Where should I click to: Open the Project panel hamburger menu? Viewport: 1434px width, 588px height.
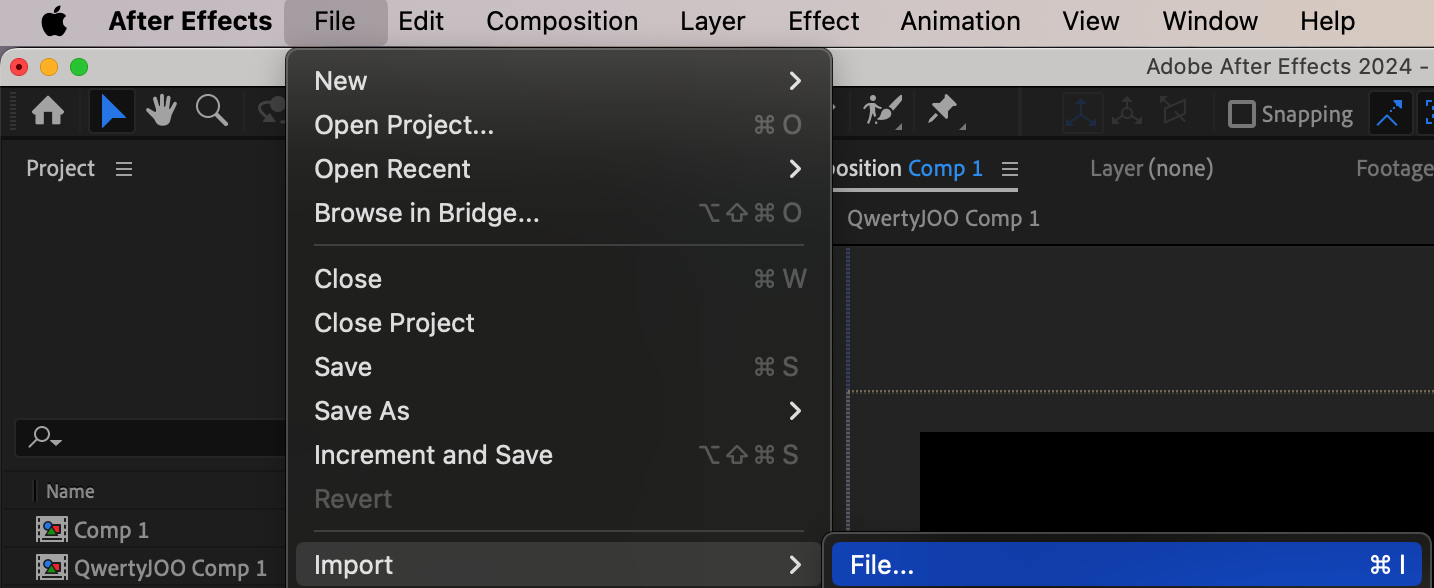[124, 169]
